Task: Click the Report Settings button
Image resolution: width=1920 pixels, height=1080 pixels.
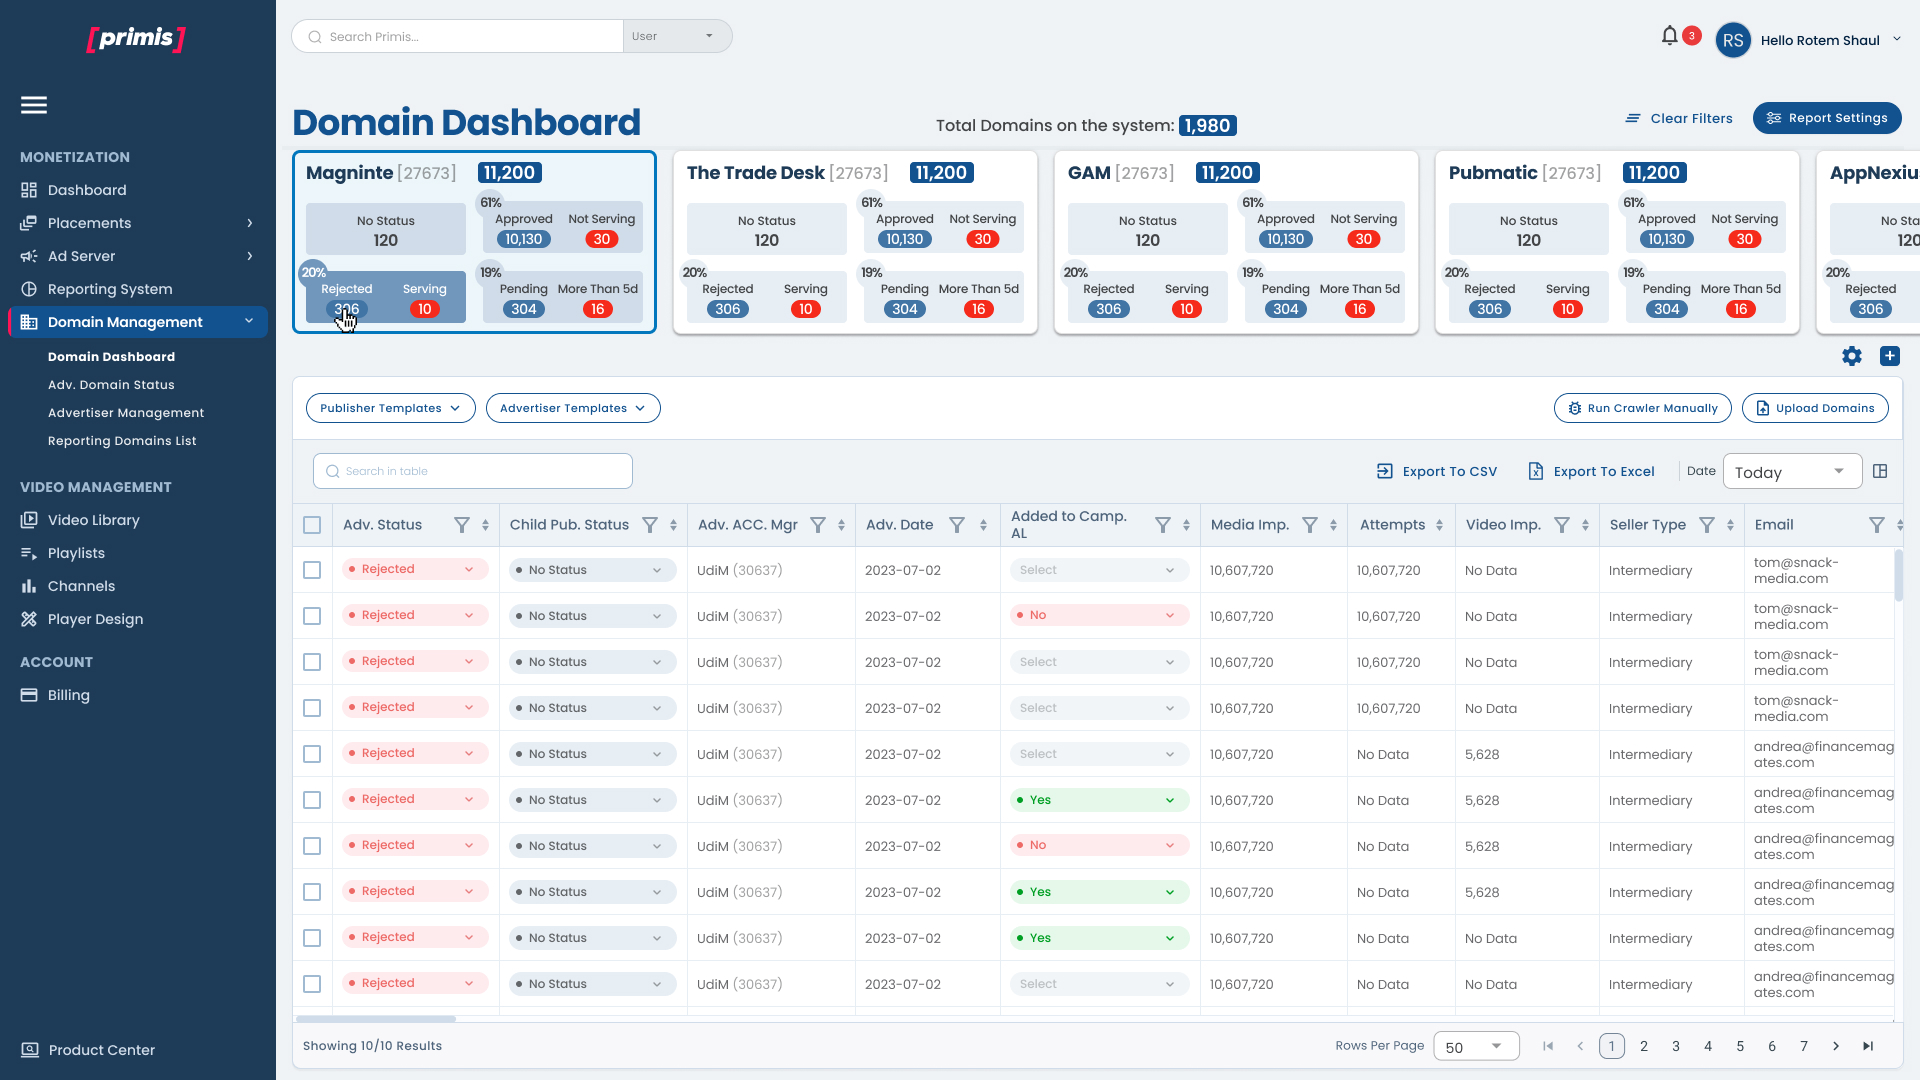Action: pyautogui.click(x=1827, y=118)
